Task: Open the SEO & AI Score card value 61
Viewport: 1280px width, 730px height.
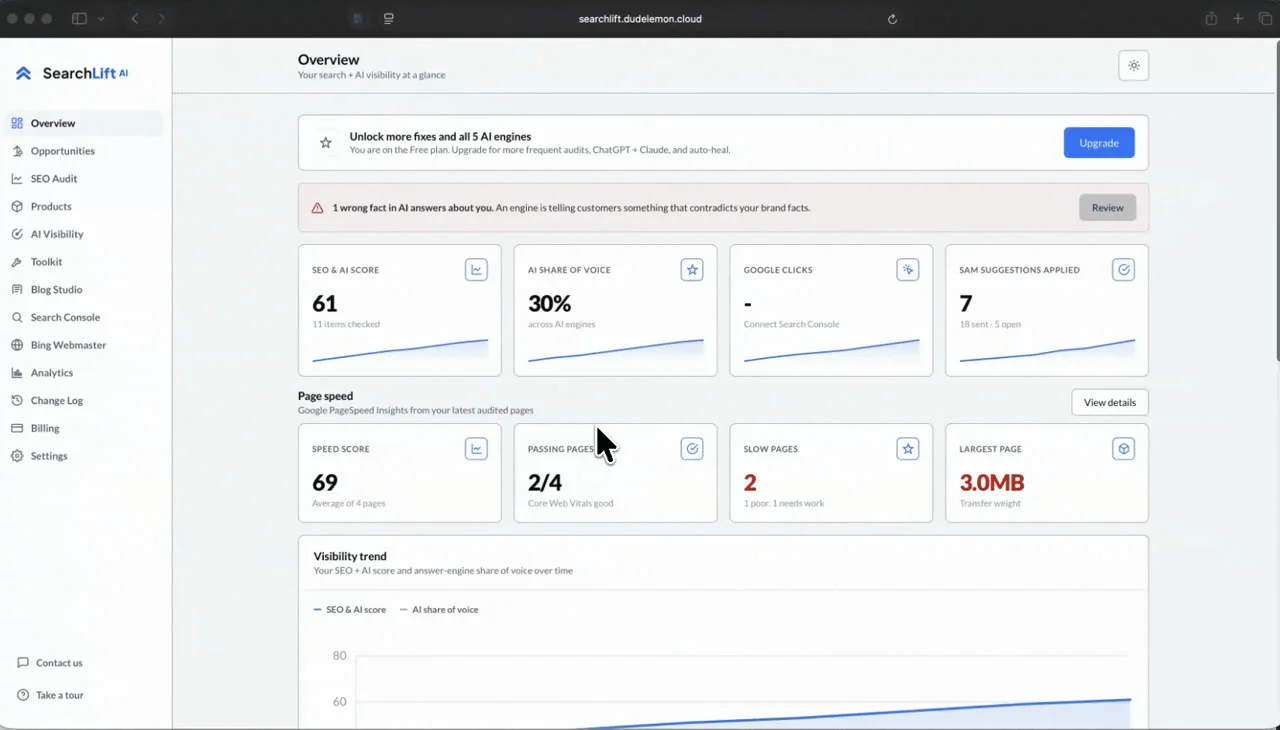Action: [325, 303]
